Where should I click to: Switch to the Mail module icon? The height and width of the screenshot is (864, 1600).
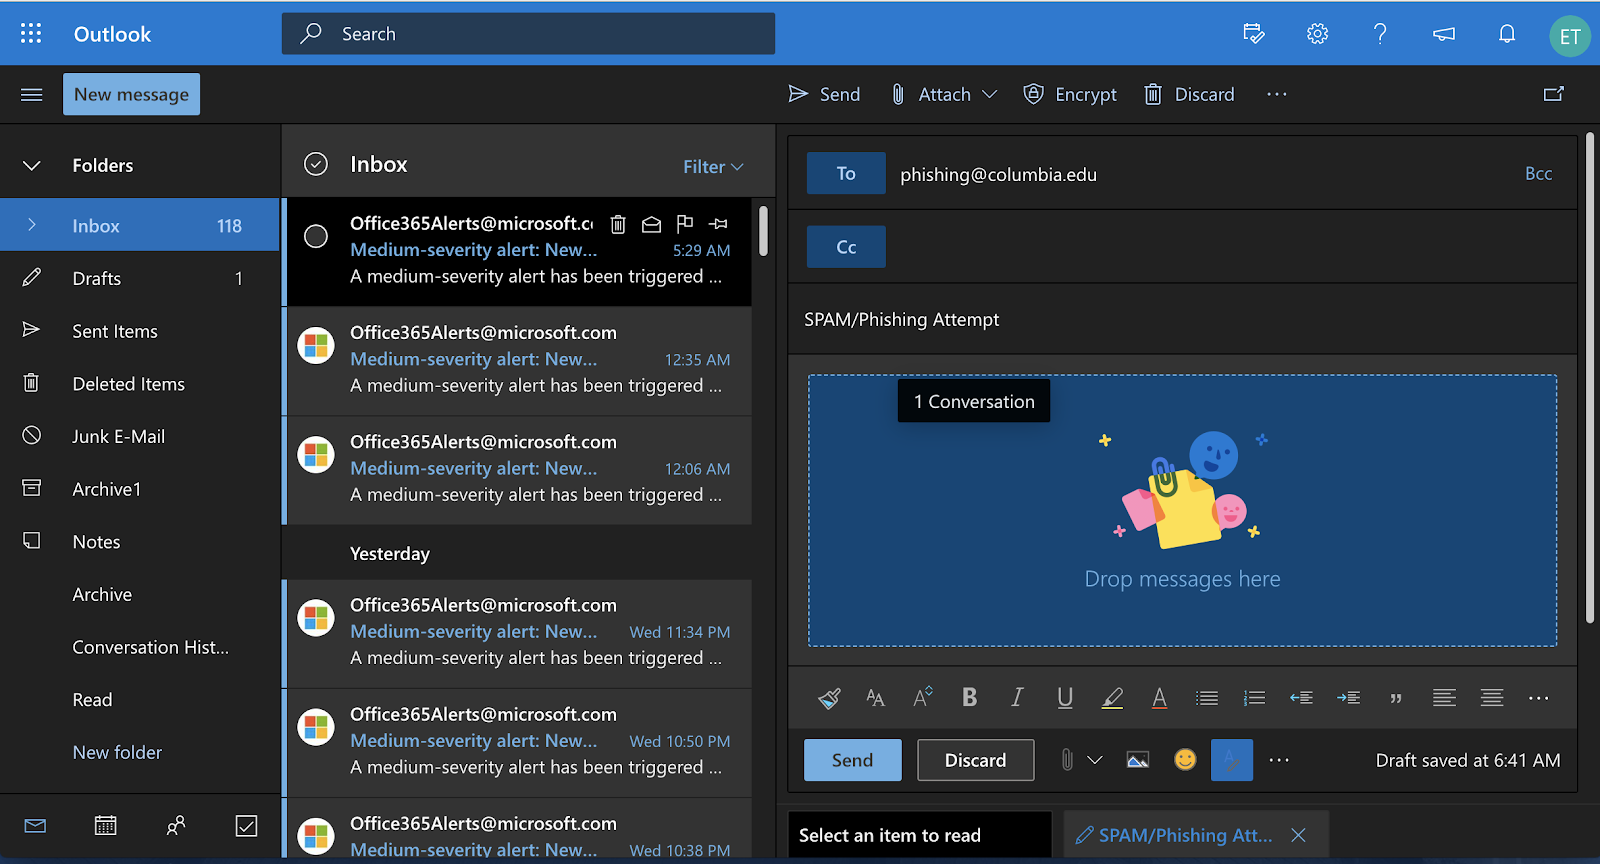(x=35, y=826)
